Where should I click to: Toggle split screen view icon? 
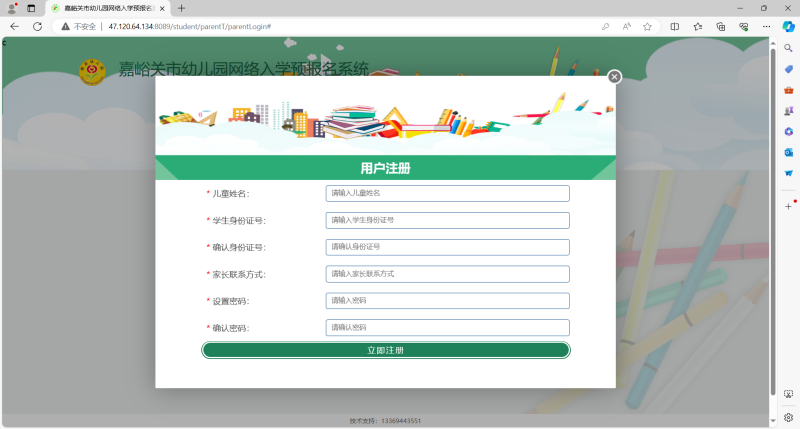coord(675,26)
